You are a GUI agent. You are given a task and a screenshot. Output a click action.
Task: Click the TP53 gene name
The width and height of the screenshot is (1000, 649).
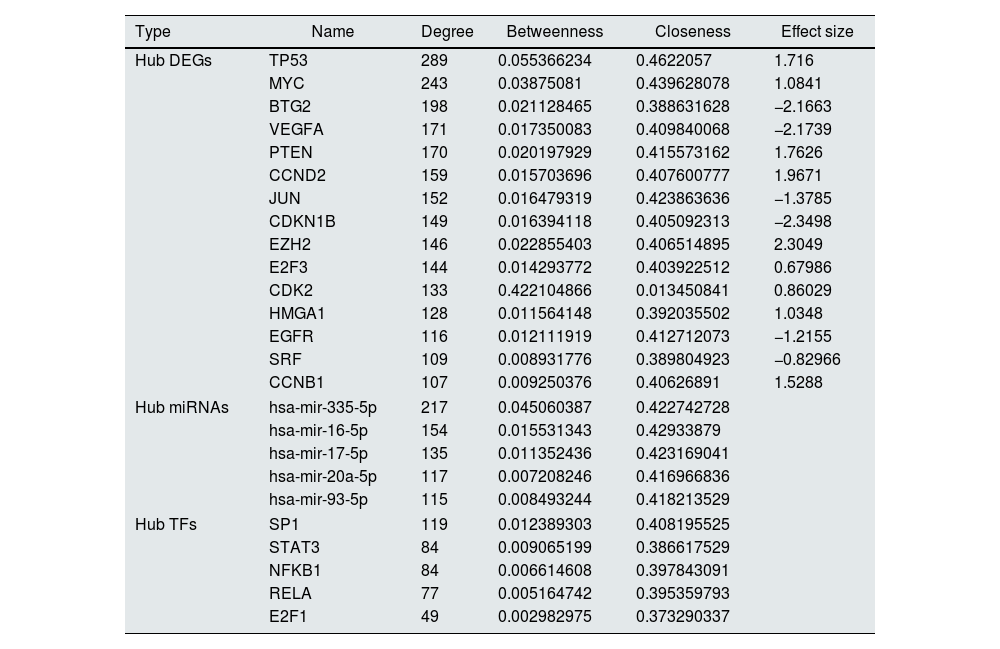288,61
